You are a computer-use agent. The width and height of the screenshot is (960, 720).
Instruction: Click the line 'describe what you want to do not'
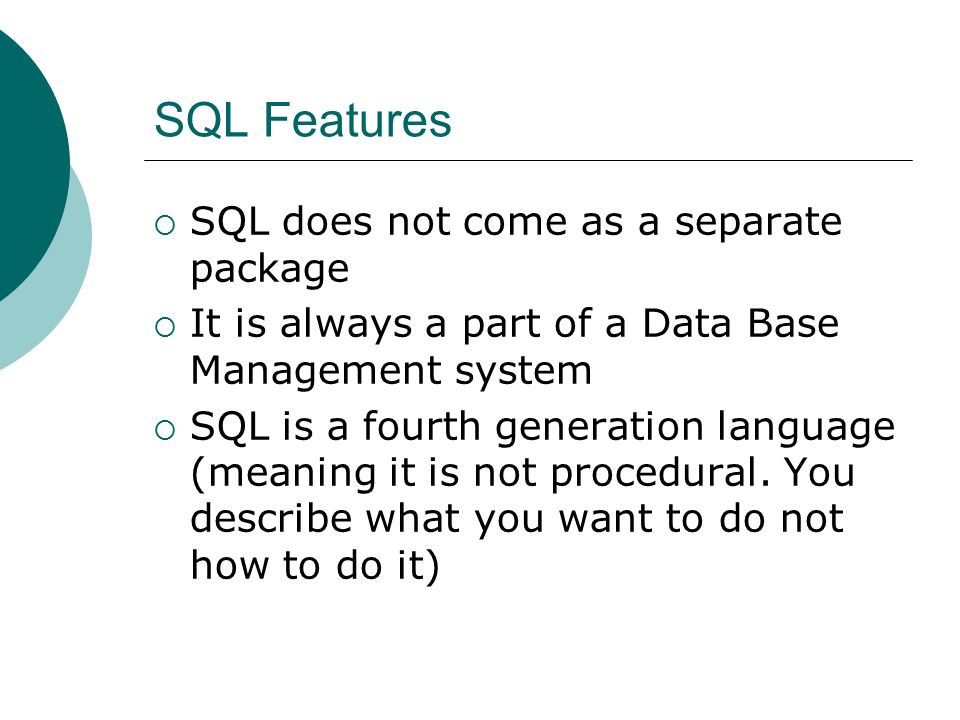517,519
